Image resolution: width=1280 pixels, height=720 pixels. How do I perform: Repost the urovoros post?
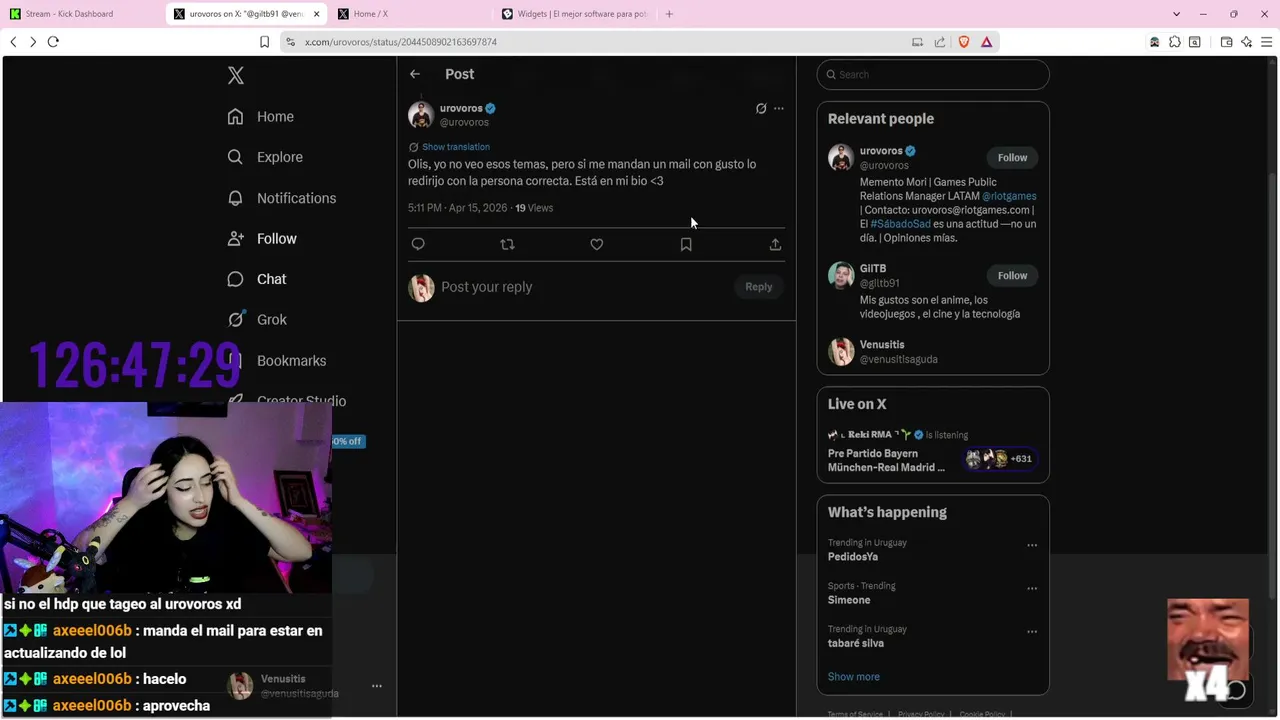(x=507, y=244)
